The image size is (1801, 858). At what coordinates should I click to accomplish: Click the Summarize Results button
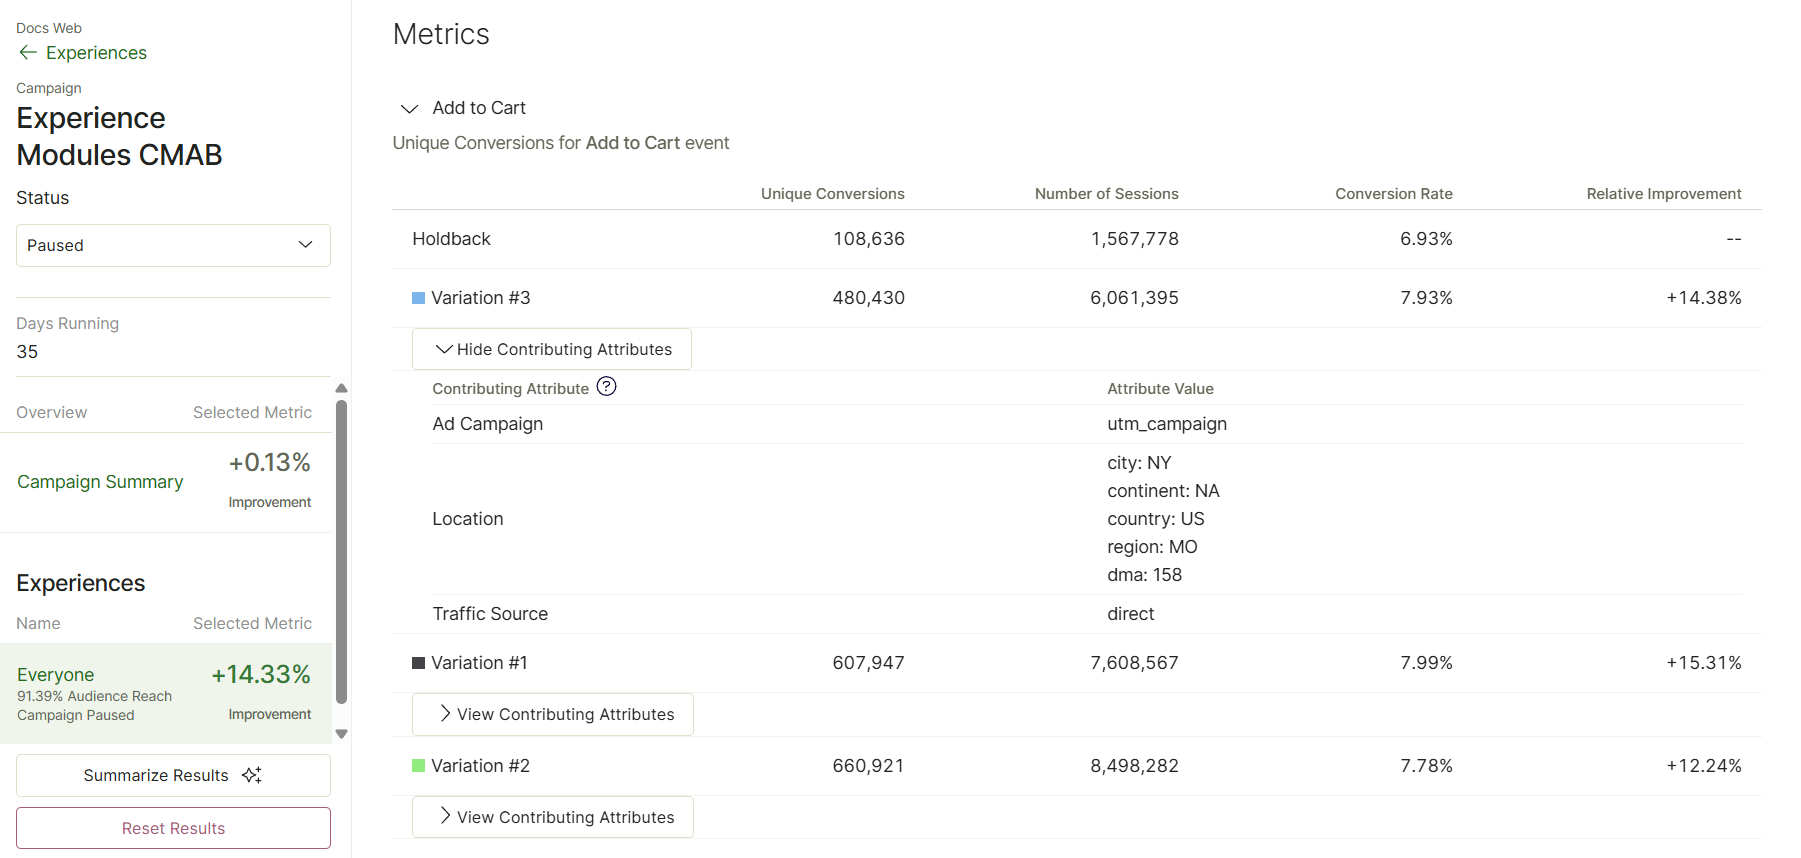[173, 775]
